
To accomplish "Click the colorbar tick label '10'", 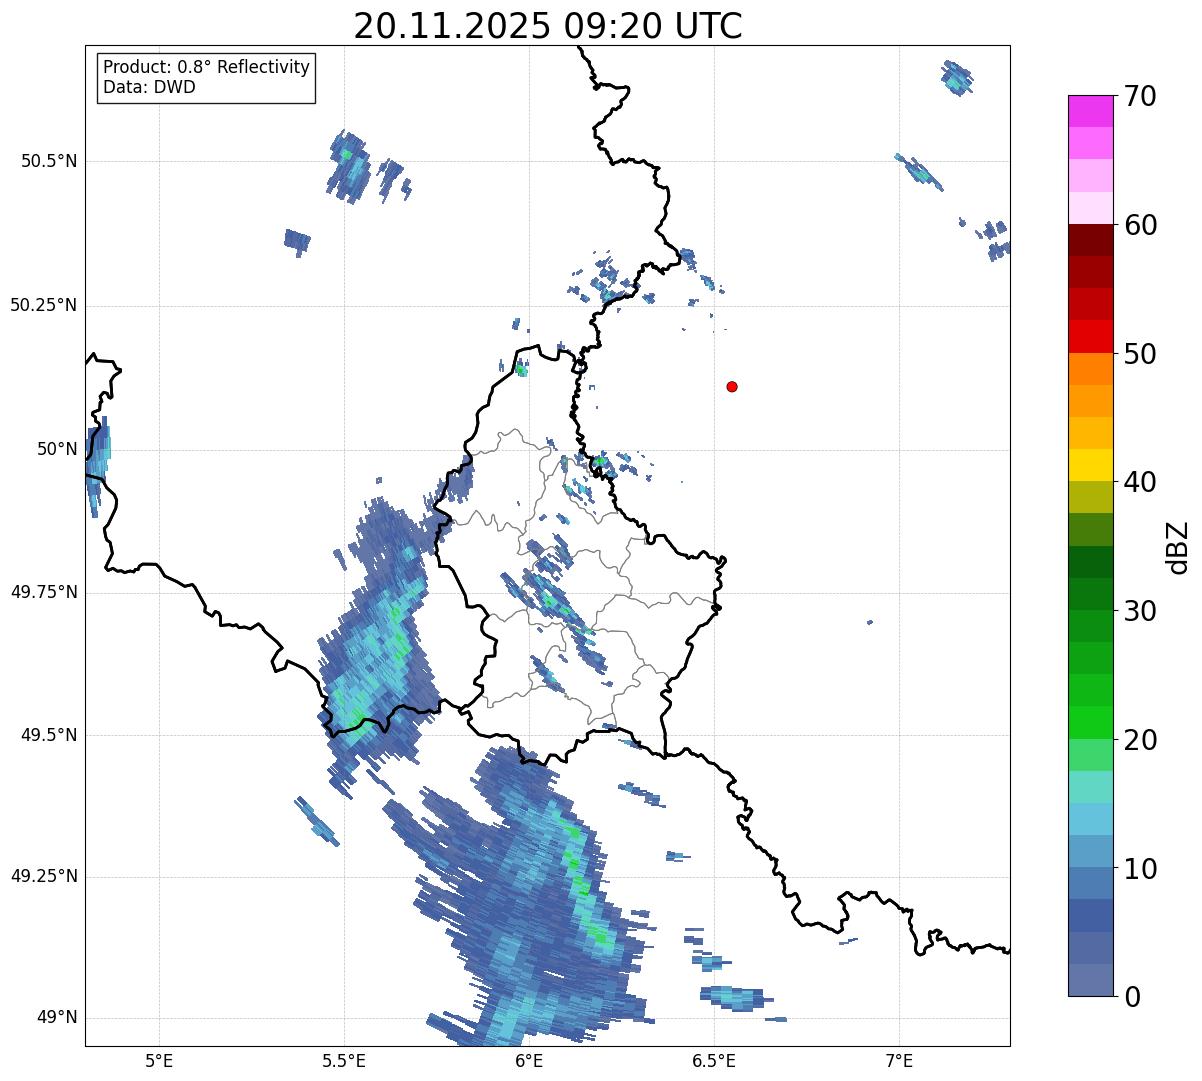I will (x=1143, y=869).
